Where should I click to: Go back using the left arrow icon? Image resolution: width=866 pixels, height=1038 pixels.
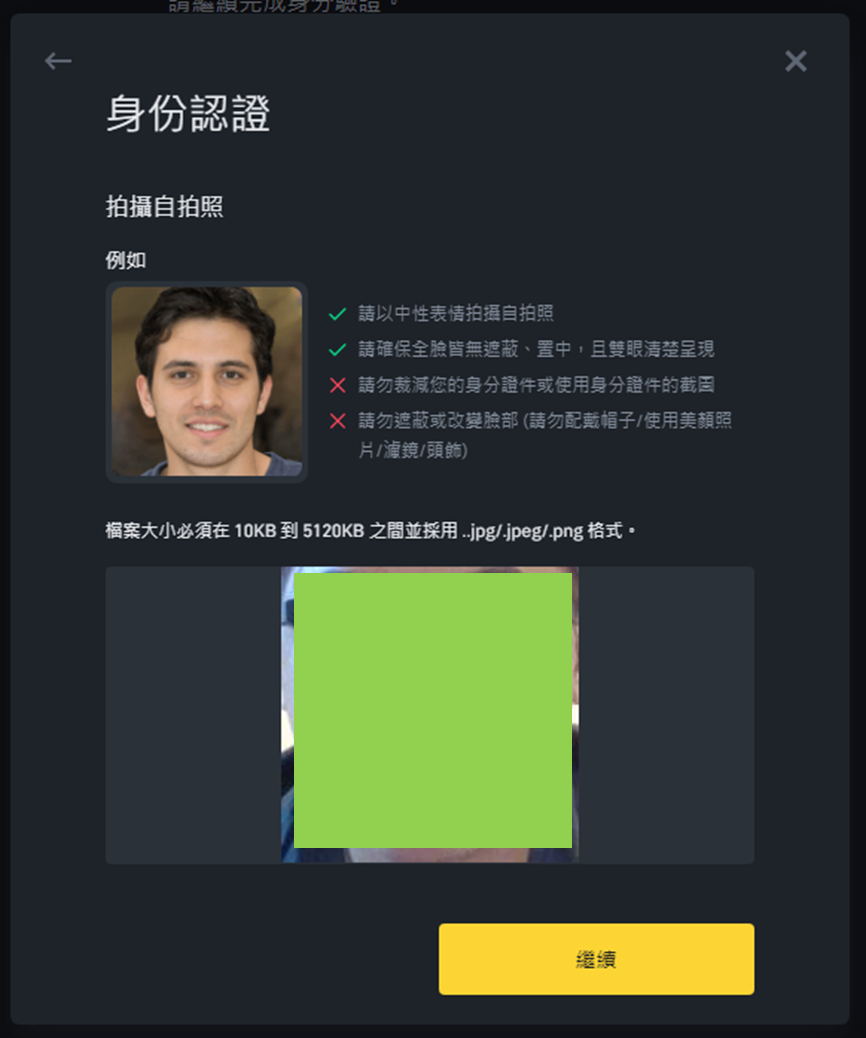click(x=58, y=61)
